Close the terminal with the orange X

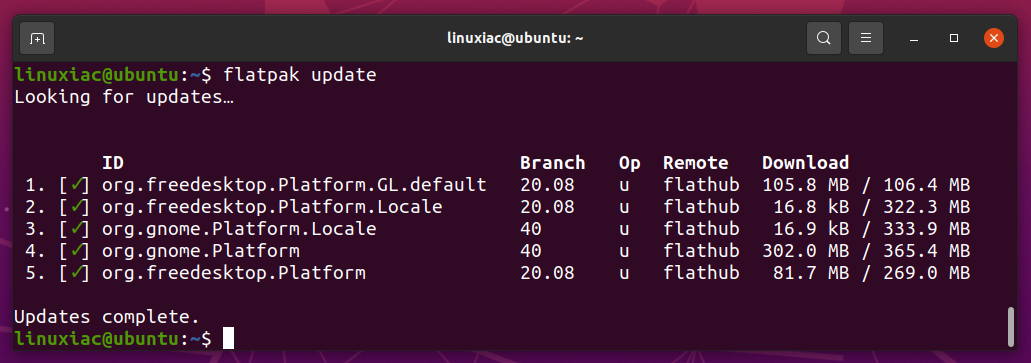coord(994,38)
